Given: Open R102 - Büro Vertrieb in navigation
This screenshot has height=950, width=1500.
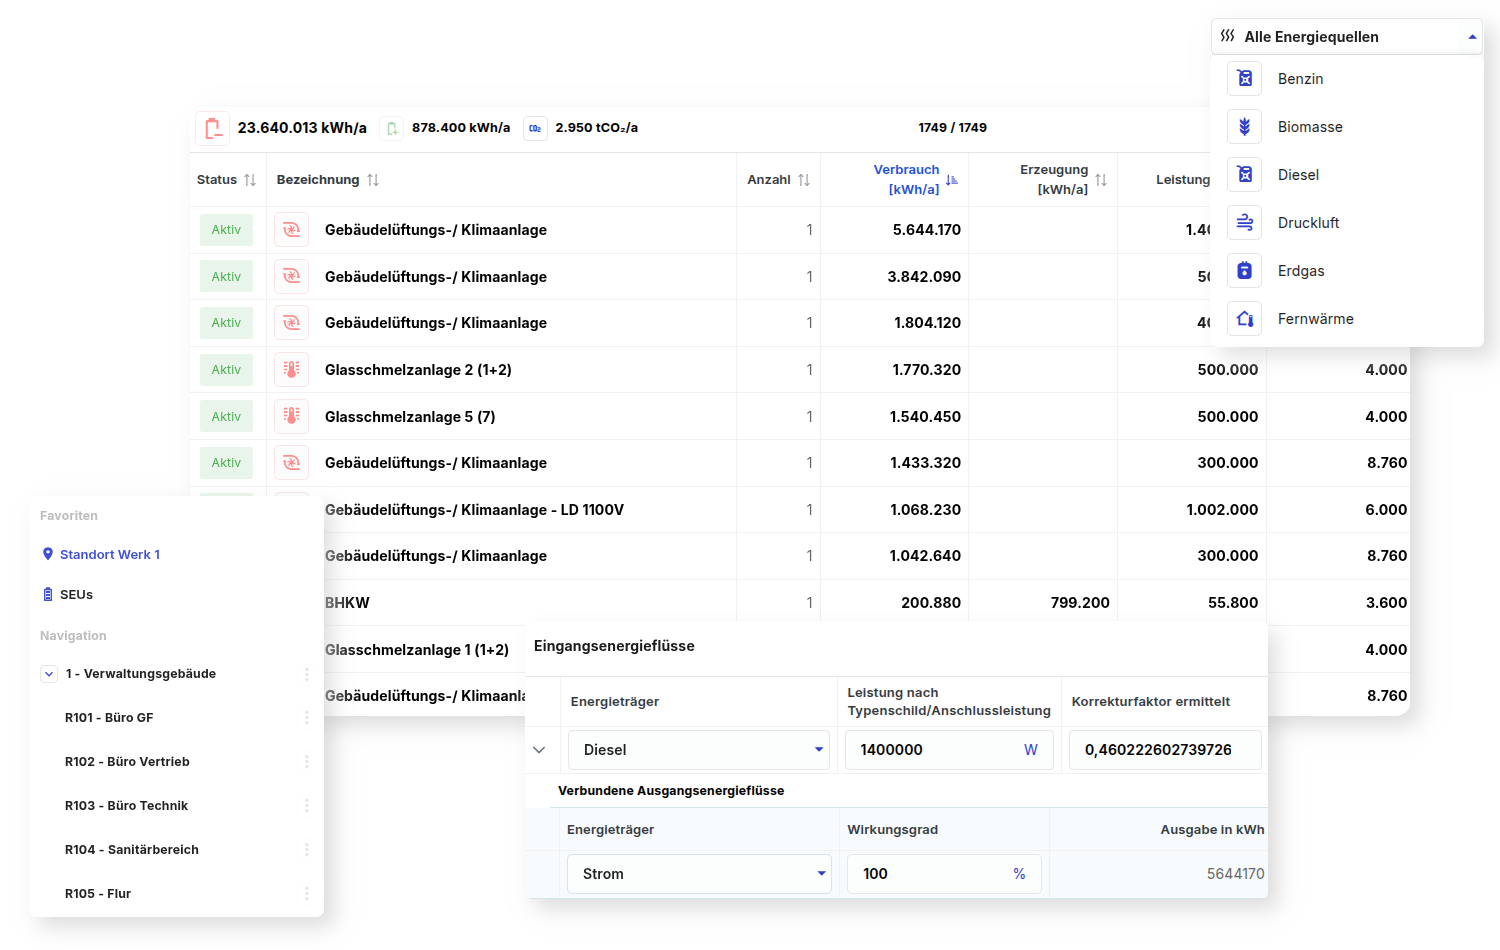Looking at the screenshot, I should [127, 762].
